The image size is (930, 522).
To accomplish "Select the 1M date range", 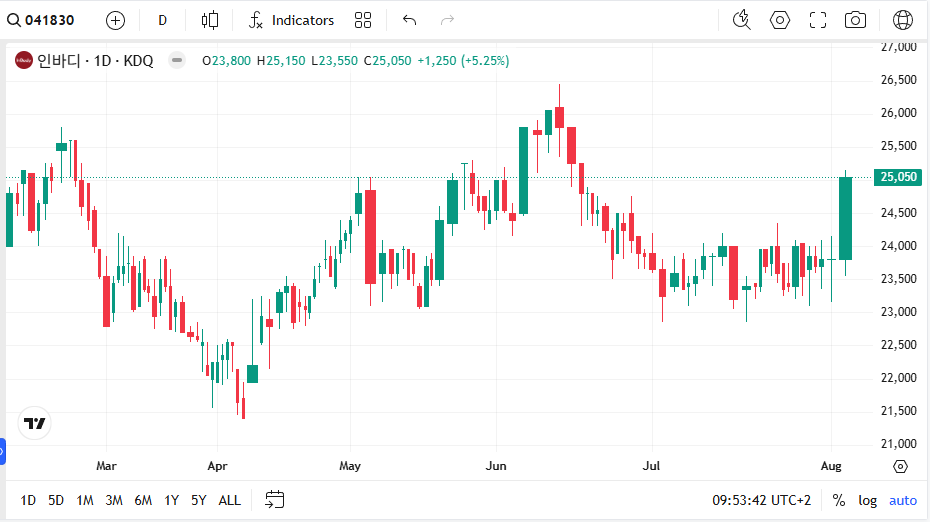I will pos(85,501).
